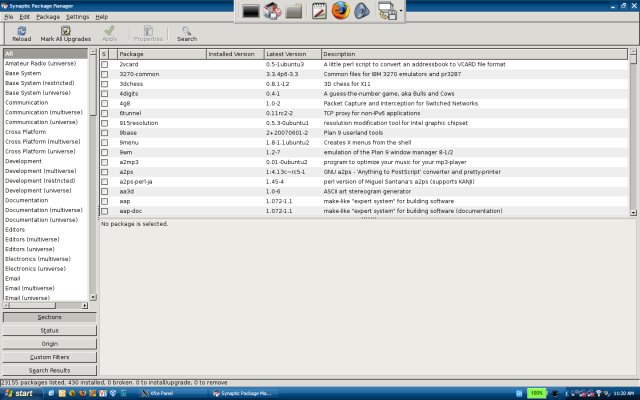The width and height of the screenshot is (640, 400).
Task: Select Cross Platform in sections list
Action: [x=25, y=131]
